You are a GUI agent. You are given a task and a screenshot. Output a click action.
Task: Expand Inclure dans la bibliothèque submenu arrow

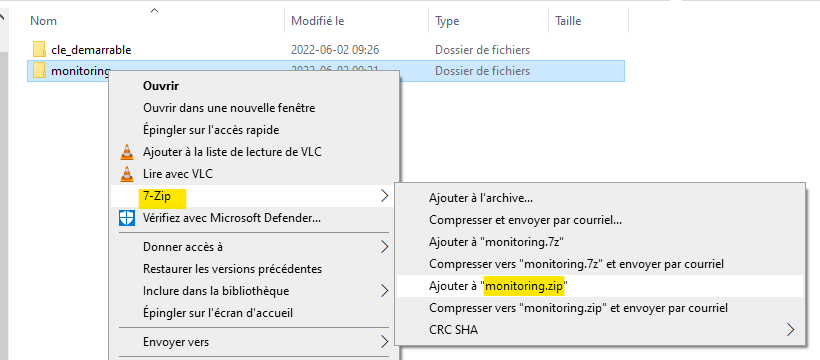pyautogui.click(x=385, y=290)
